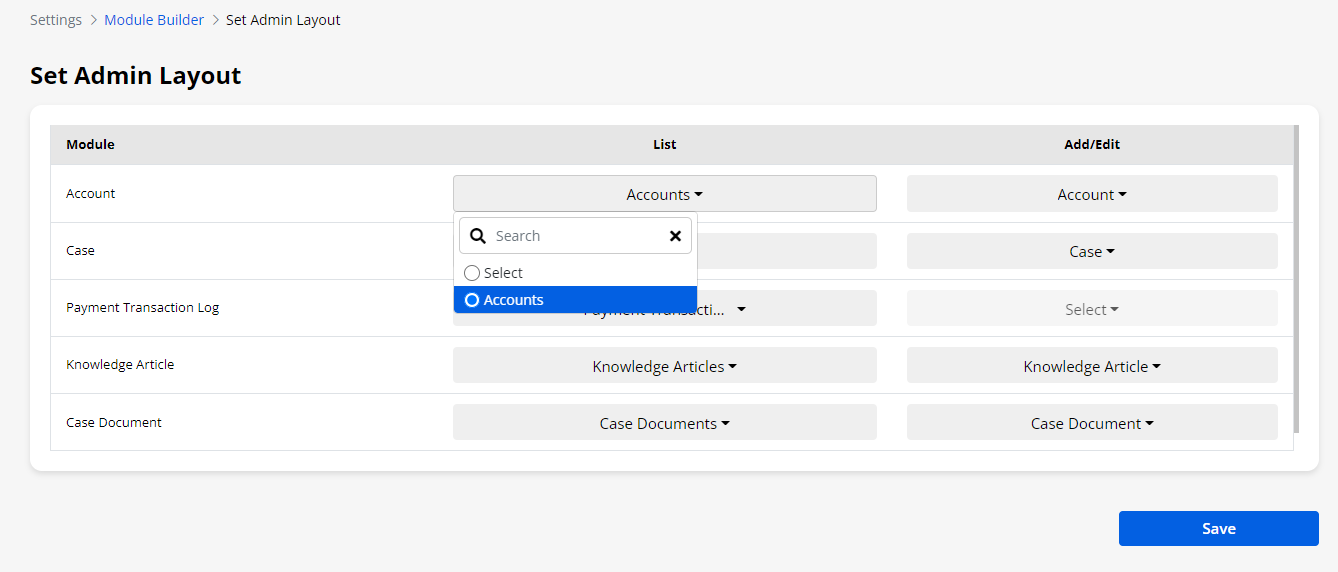Image resolution: width=1338 pixels, height=572 pixels.
Task: Click the magnifier icon in dropdown search
Action: (478, 236)
